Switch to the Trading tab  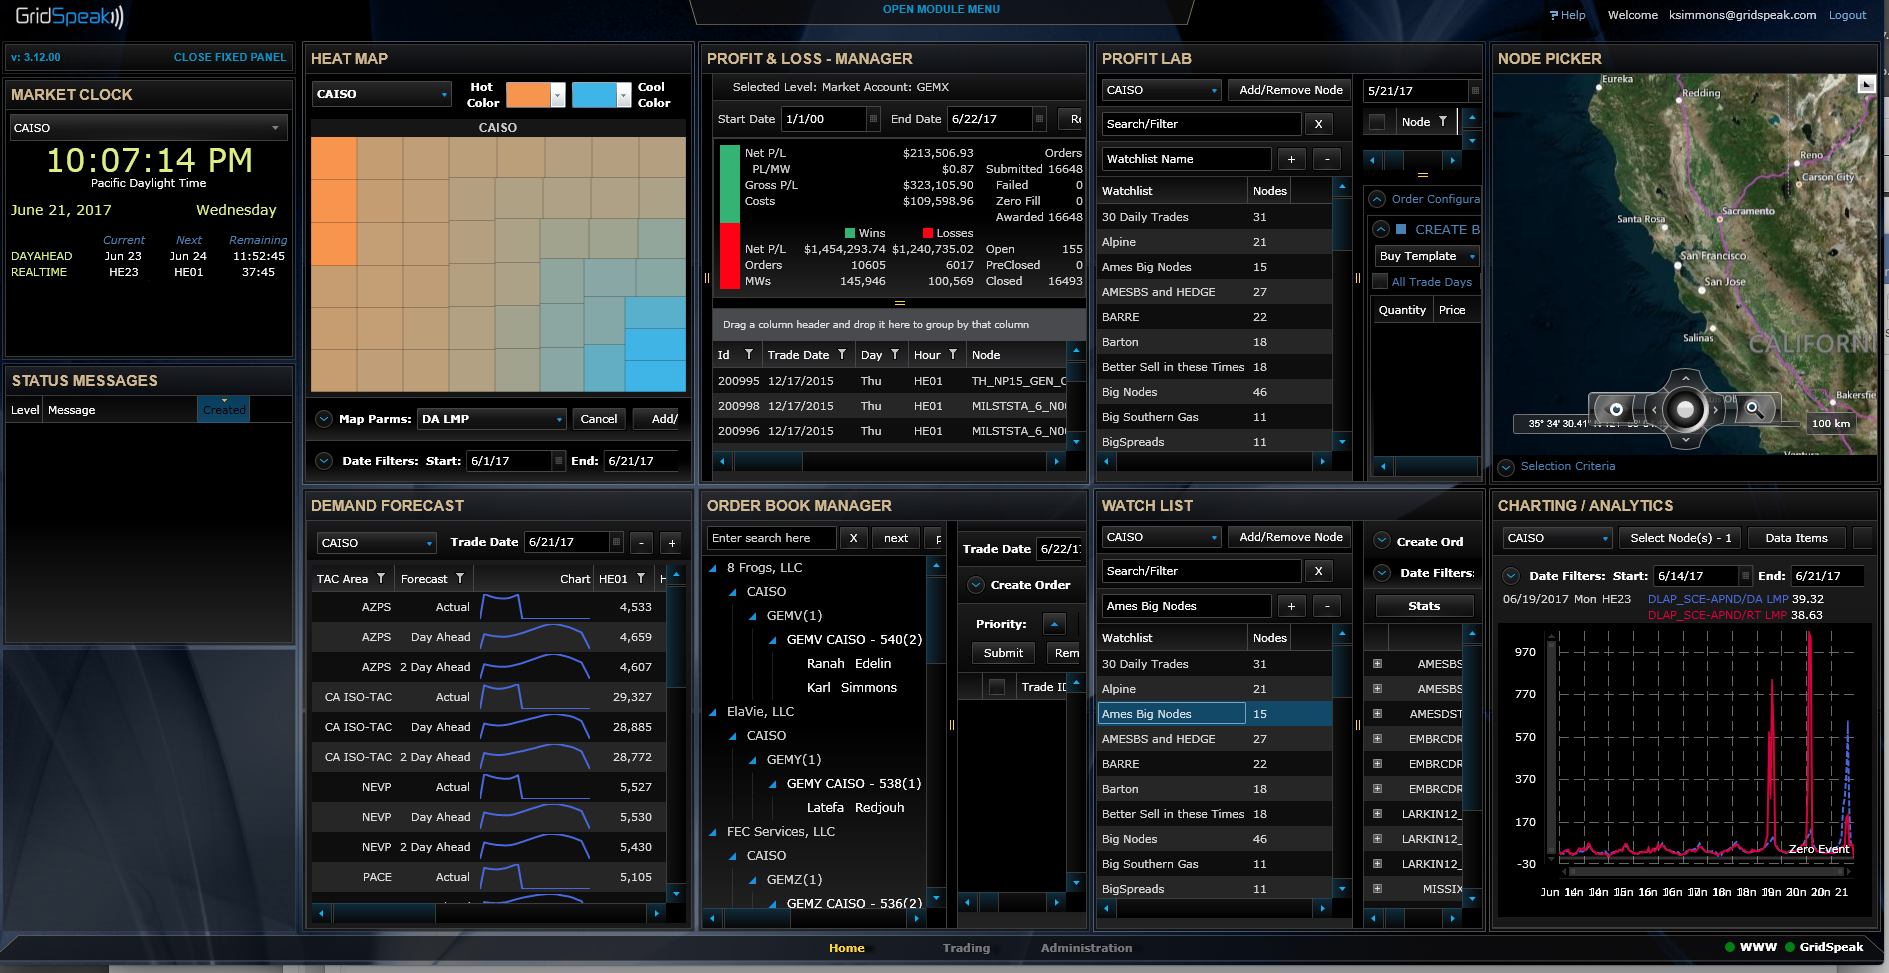(x=966, y=948)
